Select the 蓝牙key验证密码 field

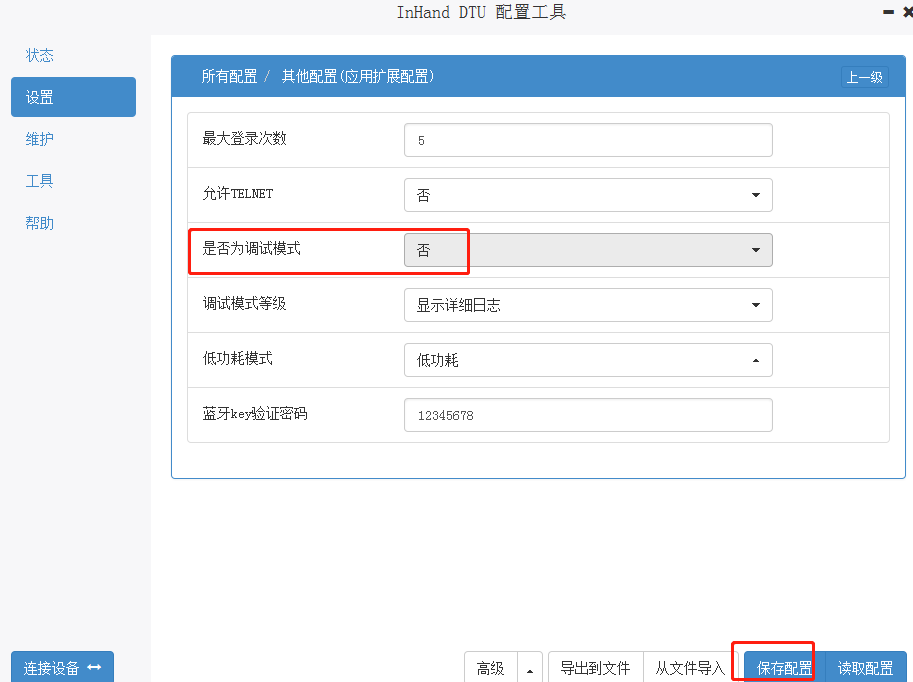pyautogui.click(x=587, y=415)
